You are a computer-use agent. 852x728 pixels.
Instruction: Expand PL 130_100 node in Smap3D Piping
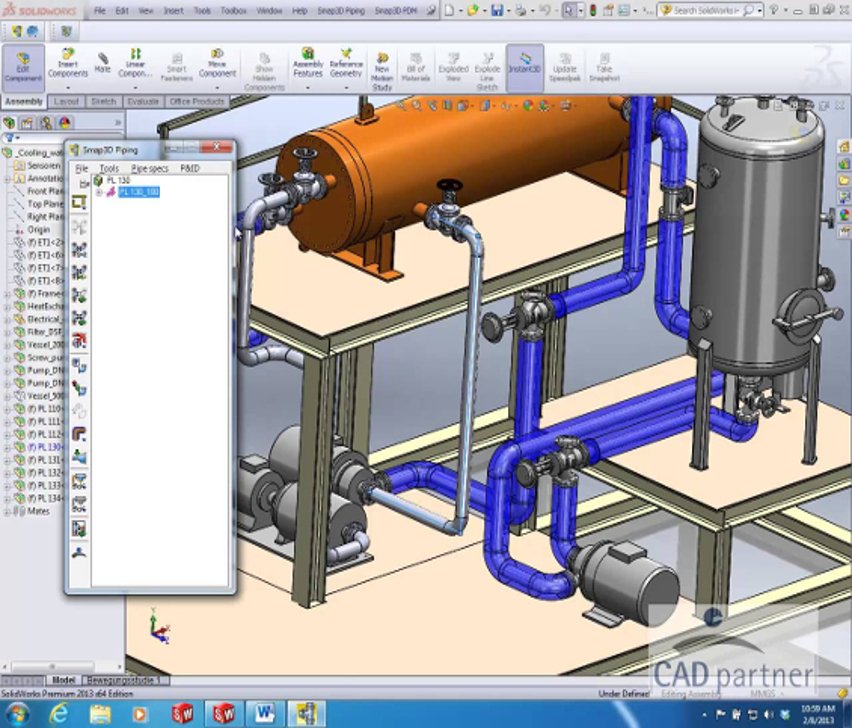pos(99,192)
